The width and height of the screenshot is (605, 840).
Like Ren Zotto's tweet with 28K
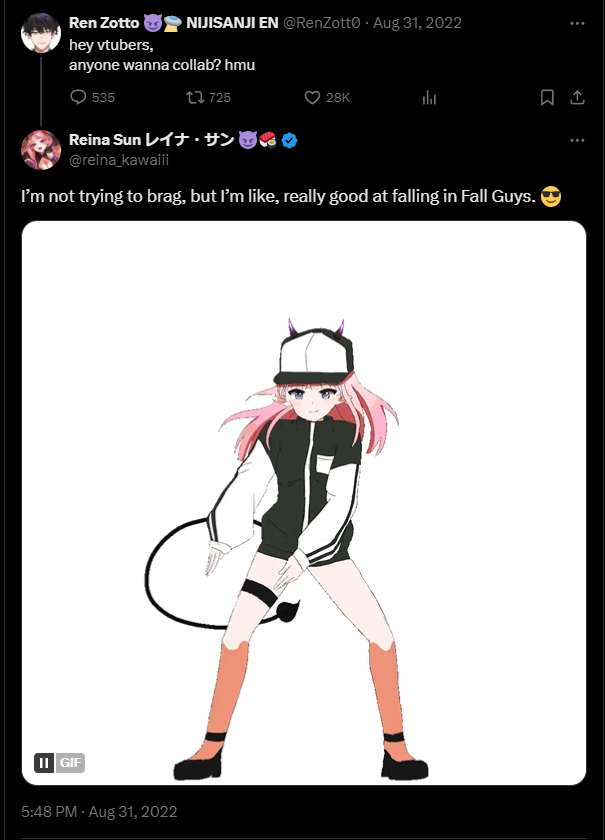(x=312, y=97)
